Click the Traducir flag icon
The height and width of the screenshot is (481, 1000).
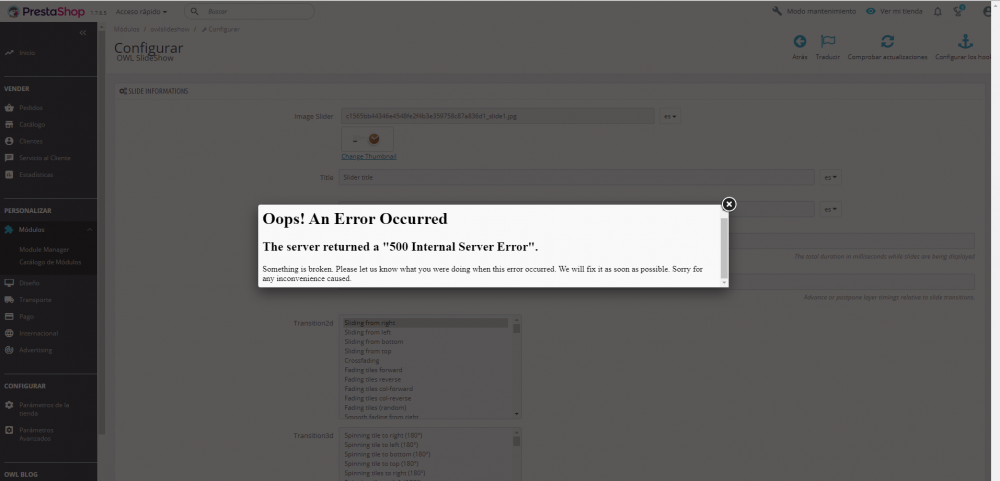coord(827,41)
